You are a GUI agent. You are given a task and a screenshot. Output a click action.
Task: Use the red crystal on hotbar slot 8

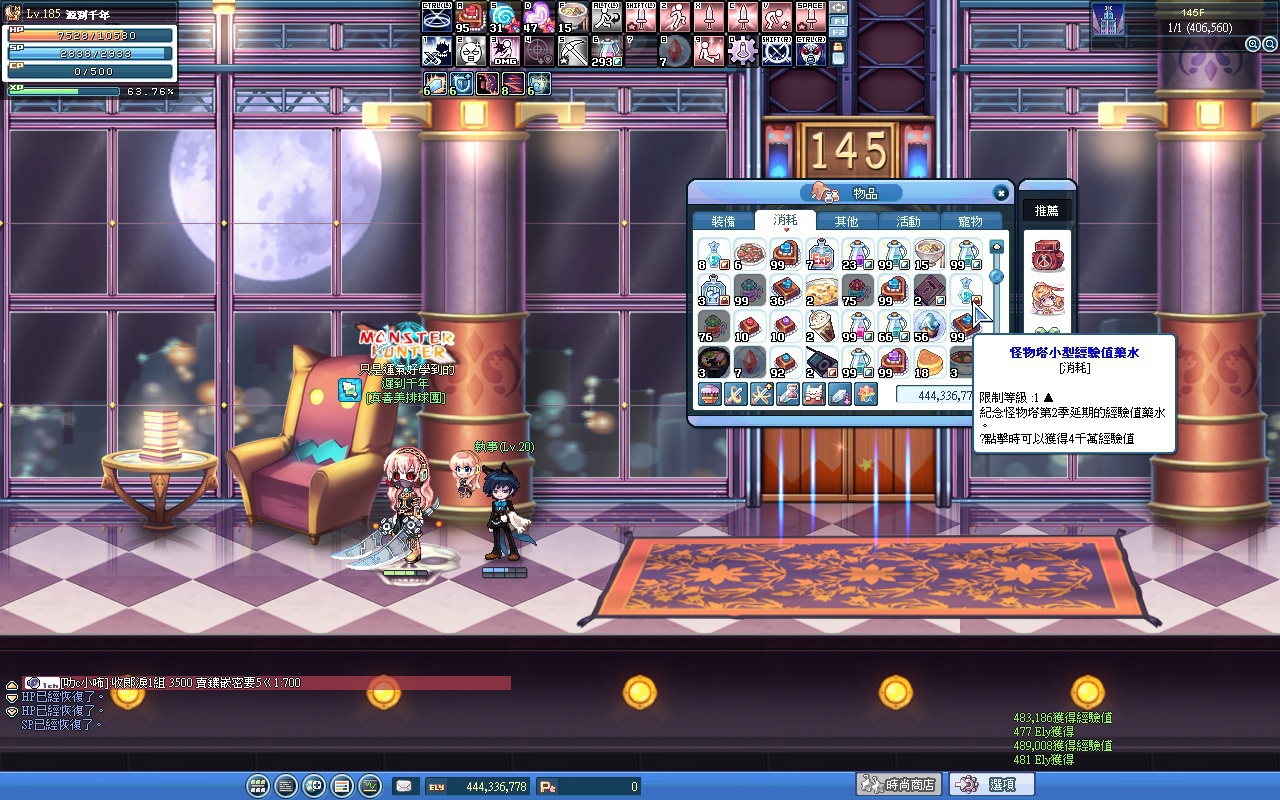[674, 51]
